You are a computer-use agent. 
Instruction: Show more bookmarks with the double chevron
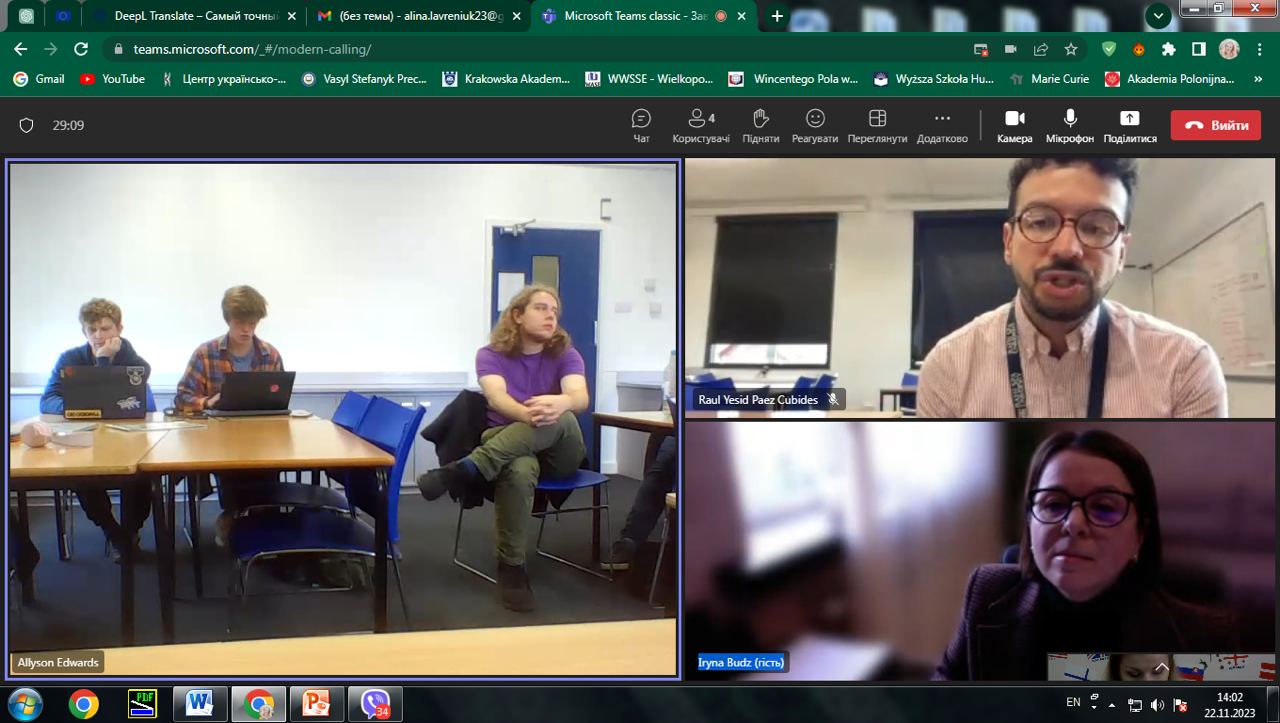coord(1260,79)
